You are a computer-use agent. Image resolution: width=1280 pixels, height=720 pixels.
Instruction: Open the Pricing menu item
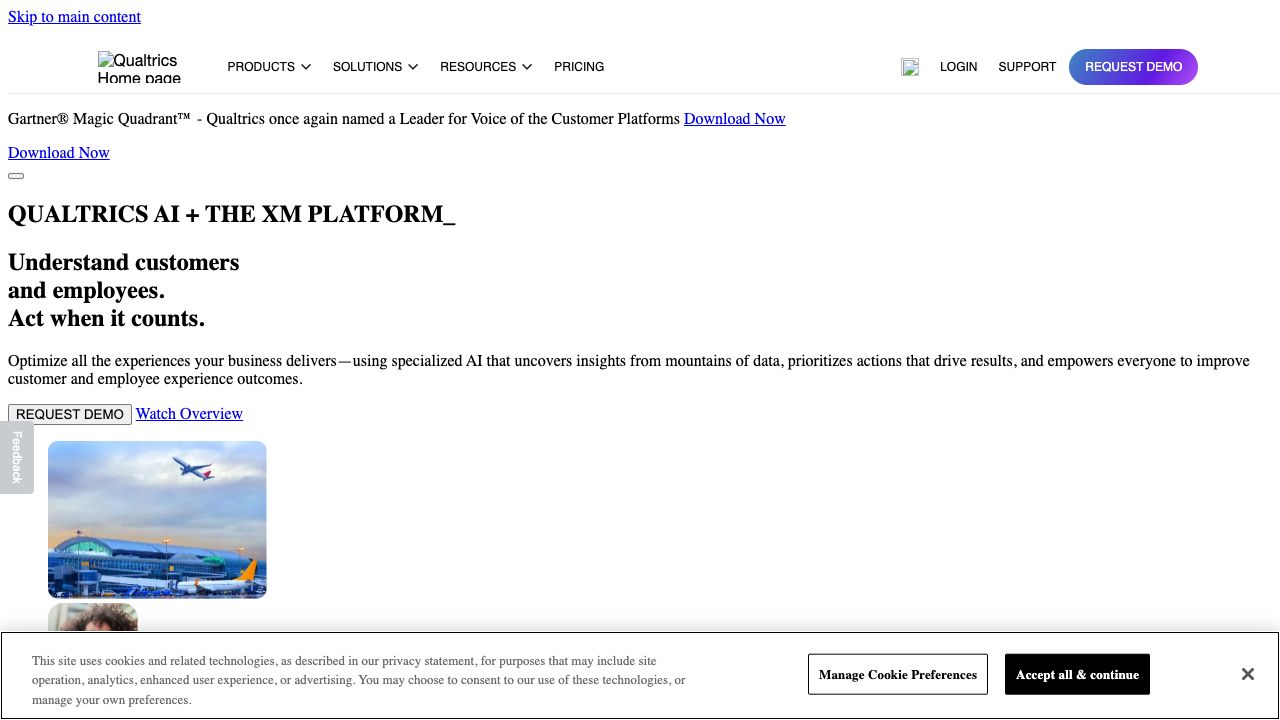point(579,67)
